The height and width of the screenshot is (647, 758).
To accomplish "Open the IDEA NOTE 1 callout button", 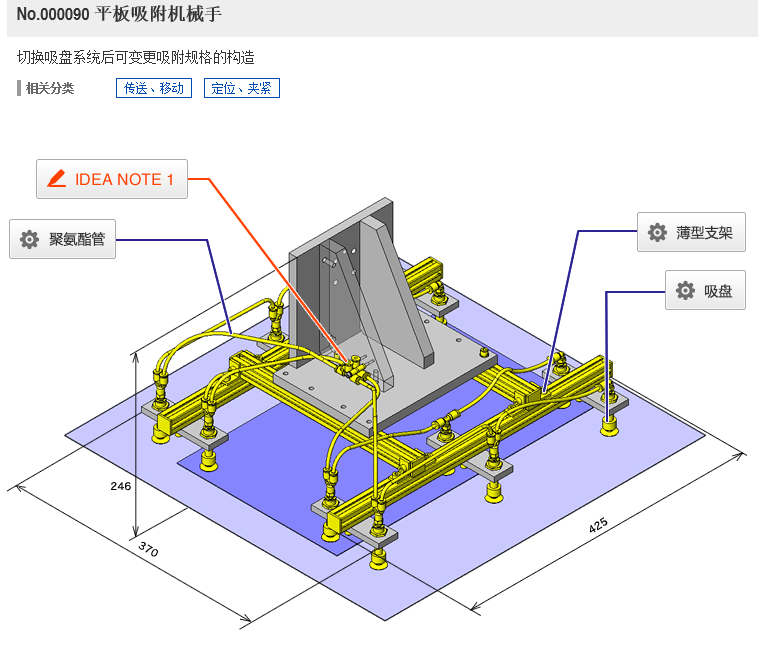I will point(112,179).
